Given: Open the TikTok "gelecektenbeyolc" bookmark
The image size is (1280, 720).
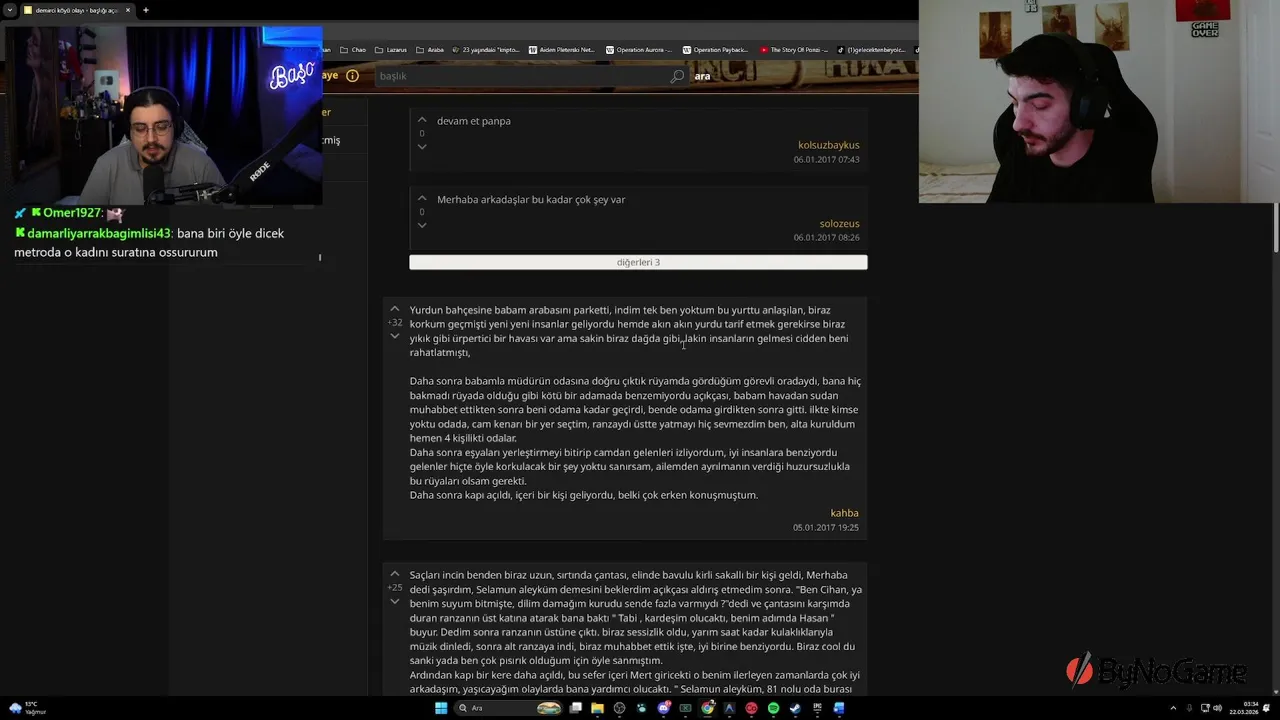Looking at the screenshot, I should (x=871, y=50).
